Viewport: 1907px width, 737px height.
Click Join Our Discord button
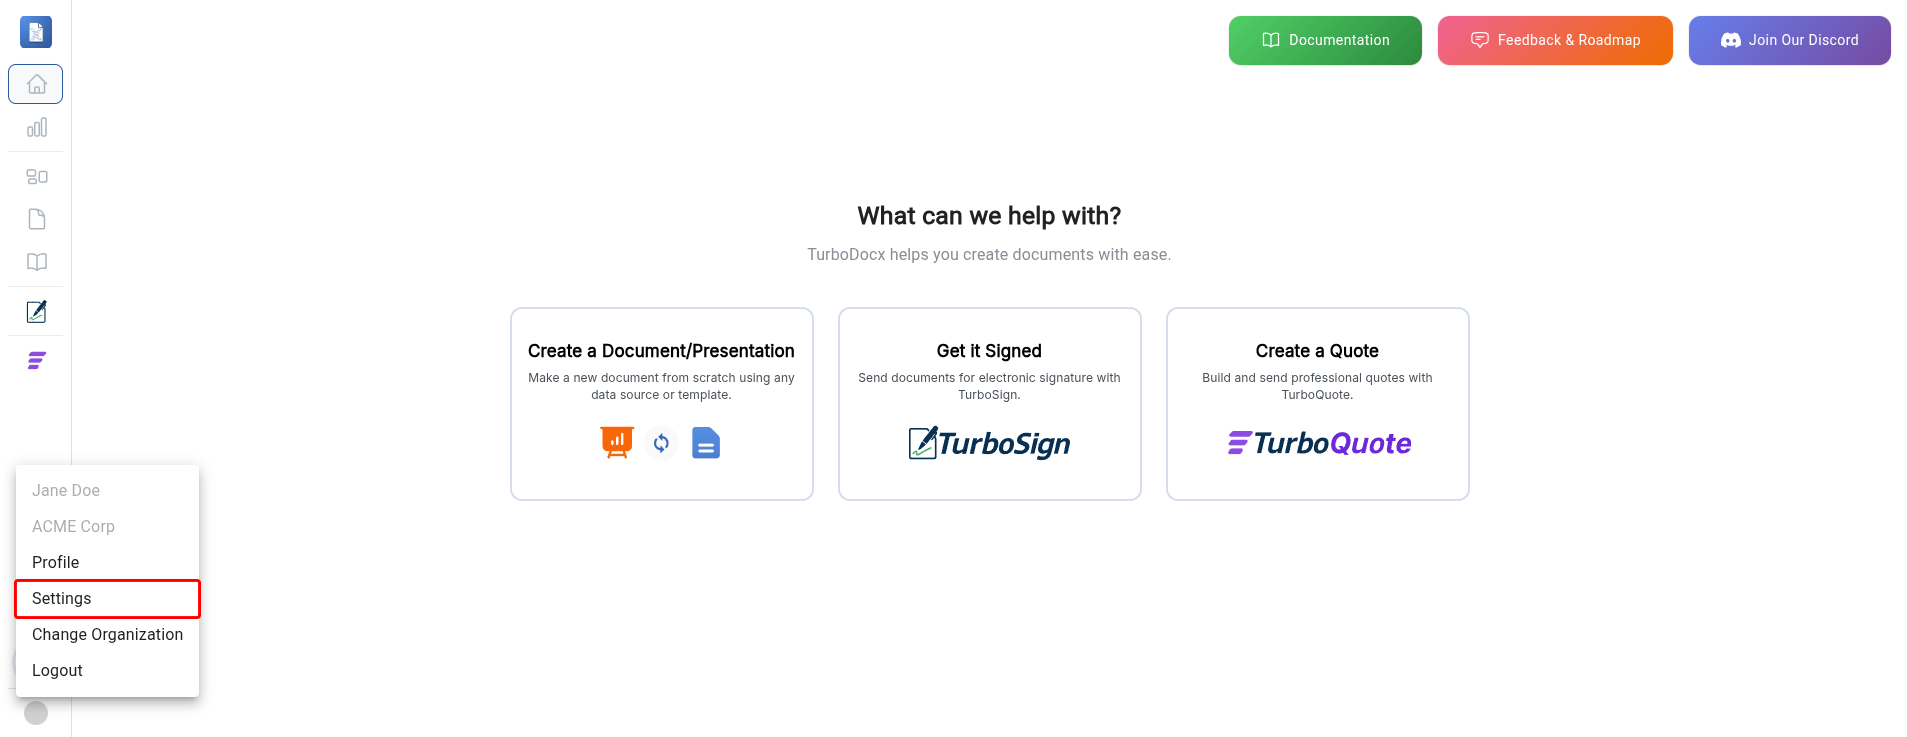click(1789, 40)
